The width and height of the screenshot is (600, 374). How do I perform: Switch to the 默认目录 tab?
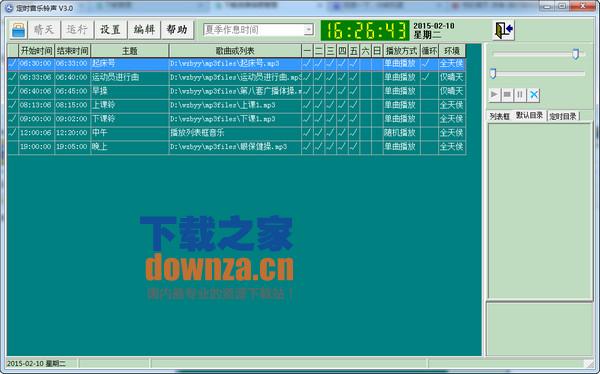tap(529, 115)
